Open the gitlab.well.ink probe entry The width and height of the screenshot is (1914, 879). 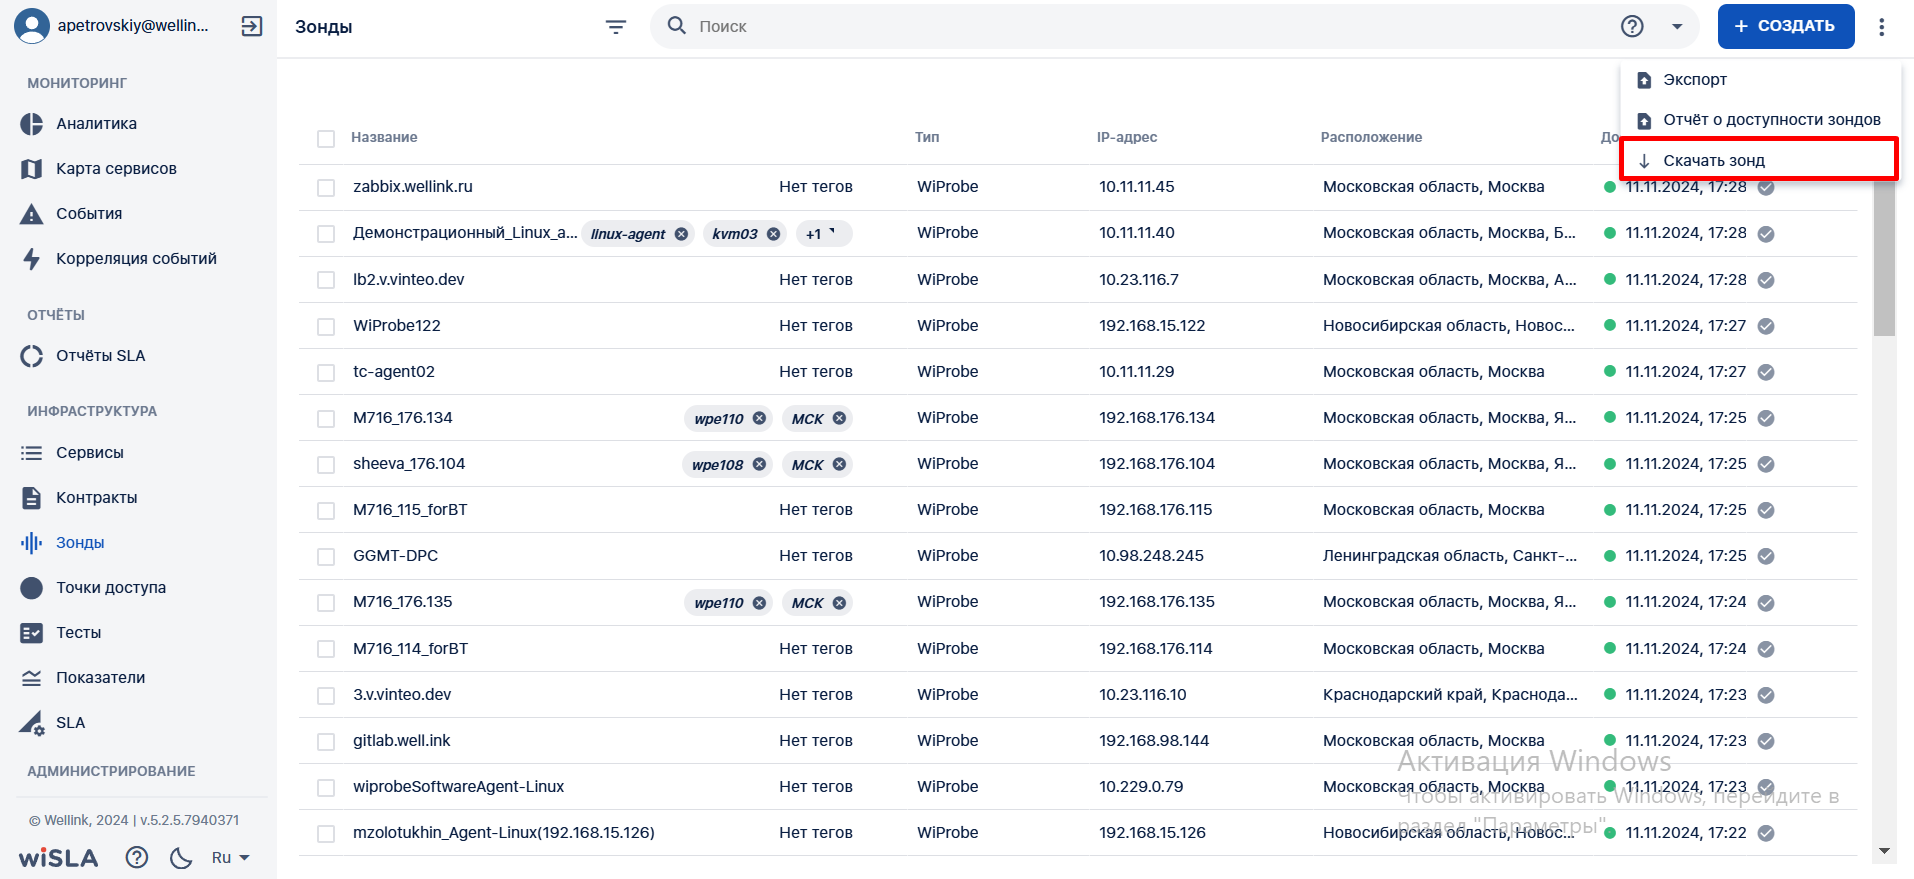402,741
